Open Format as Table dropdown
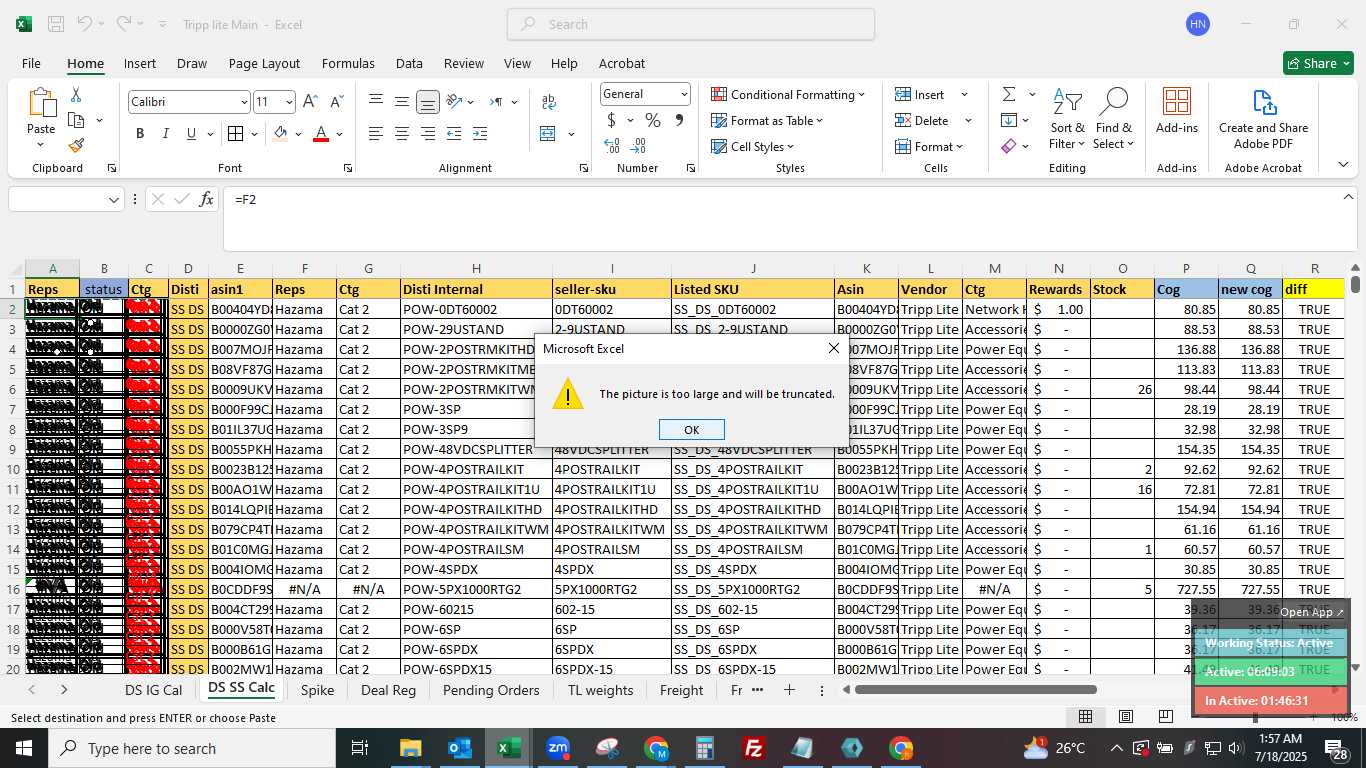 (767, 120)
